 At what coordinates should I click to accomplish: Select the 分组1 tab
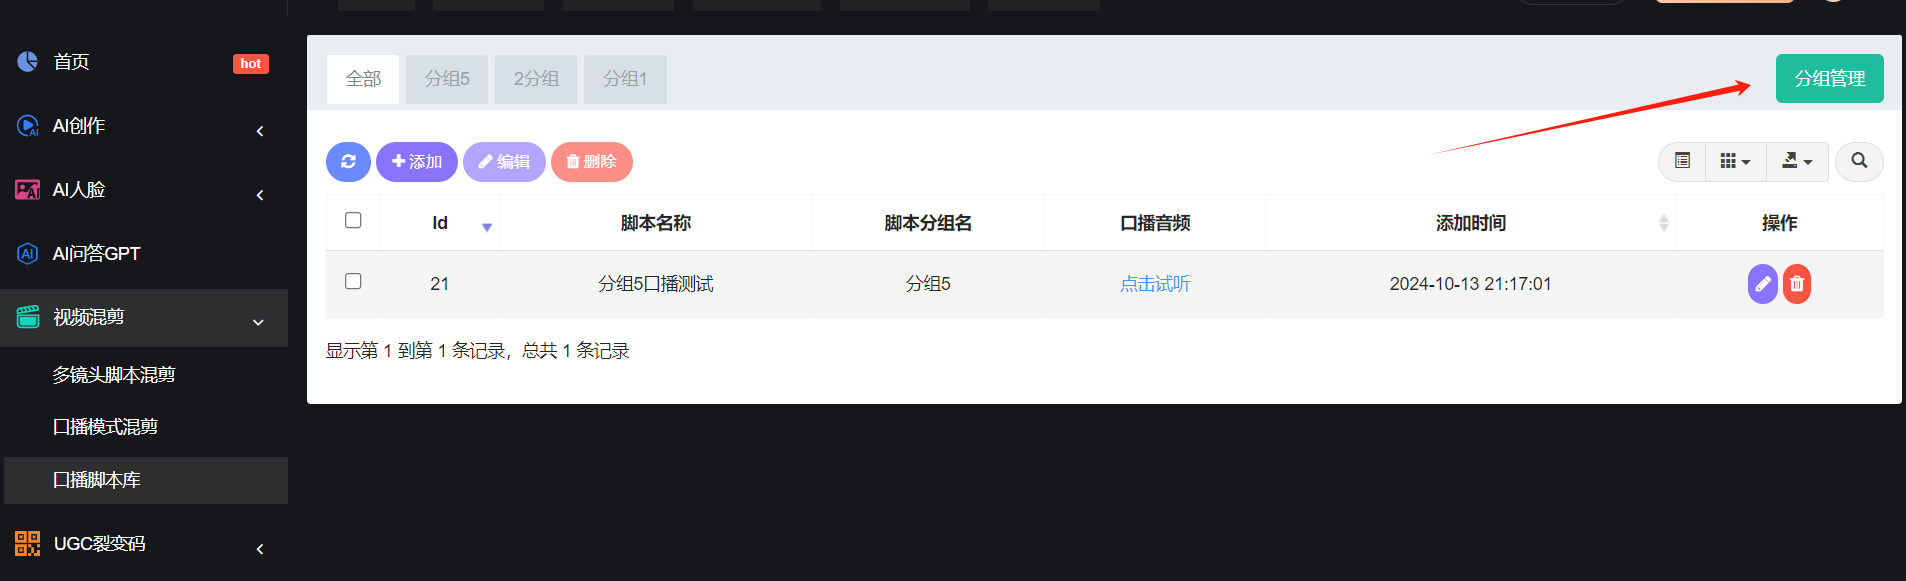625,79
